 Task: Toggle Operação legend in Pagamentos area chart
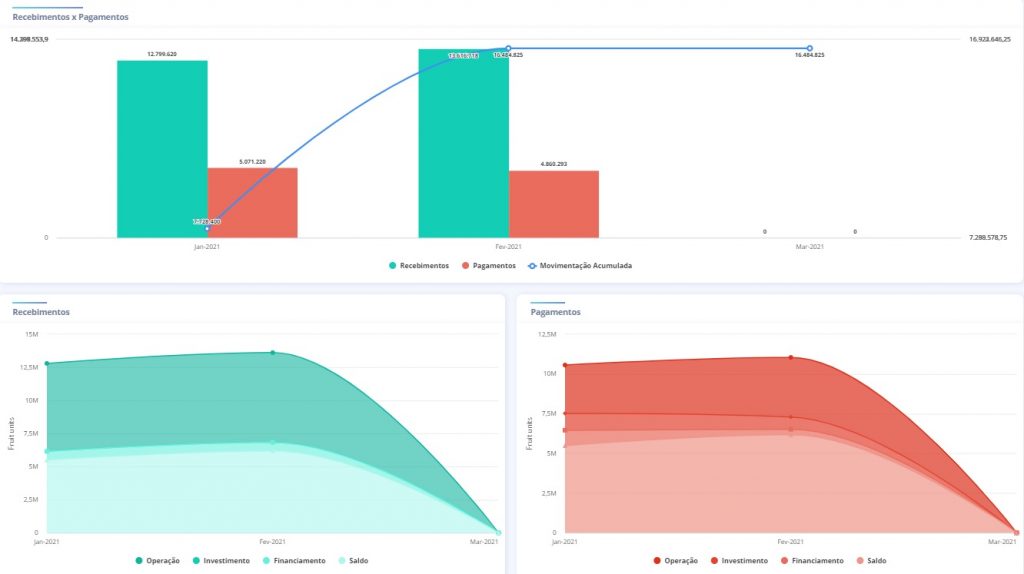point(675,561)
